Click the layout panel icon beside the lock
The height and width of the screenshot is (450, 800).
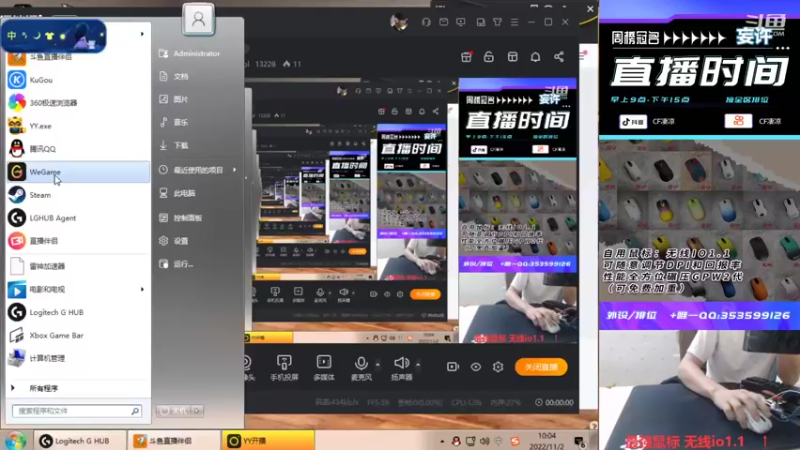tap(512, 57)
